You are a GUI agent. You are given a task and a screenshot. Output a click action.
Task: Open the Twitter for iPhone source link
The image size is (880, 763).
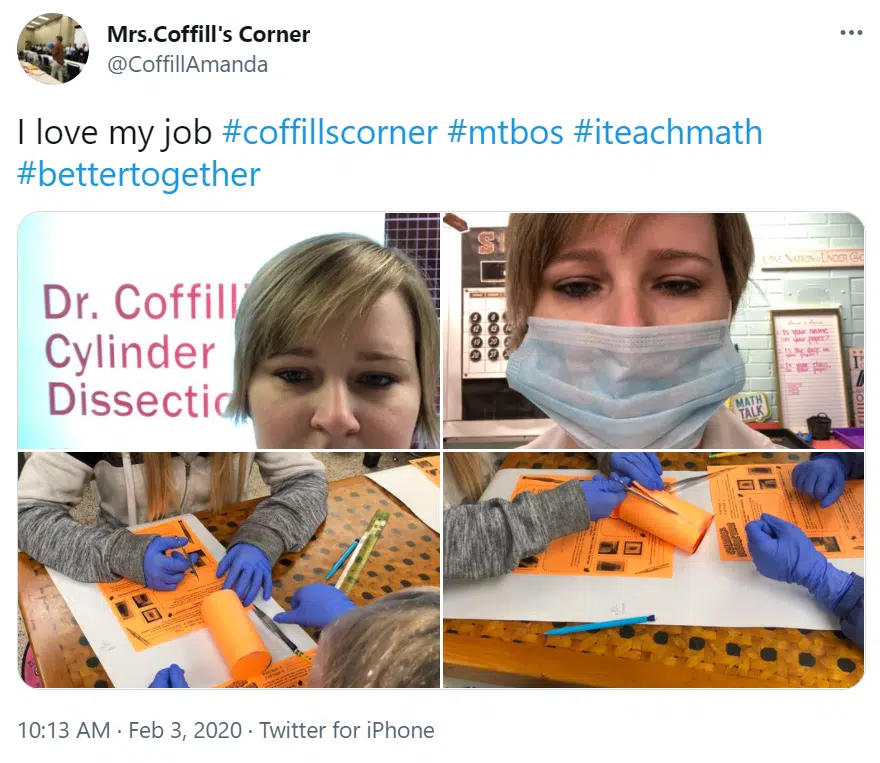click(347, 730)
